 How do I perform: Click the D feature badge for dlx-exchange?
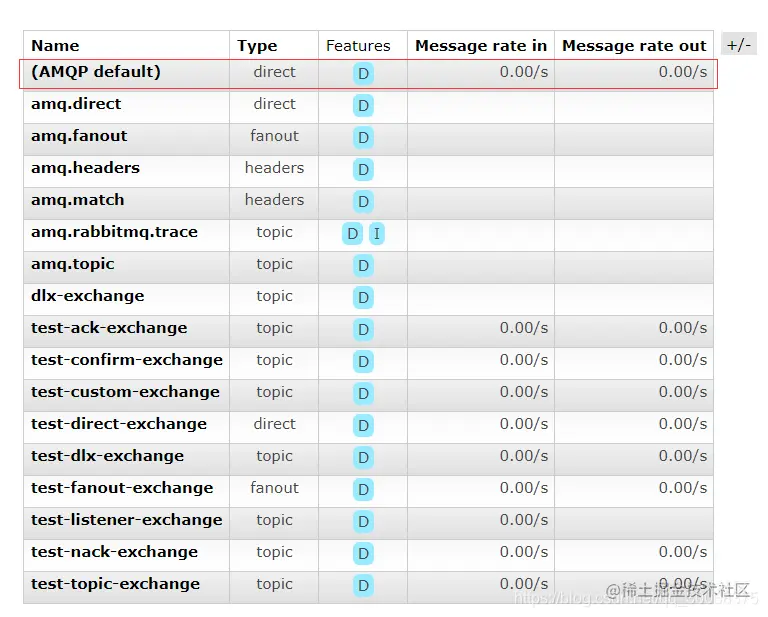(x=363, y=298)
